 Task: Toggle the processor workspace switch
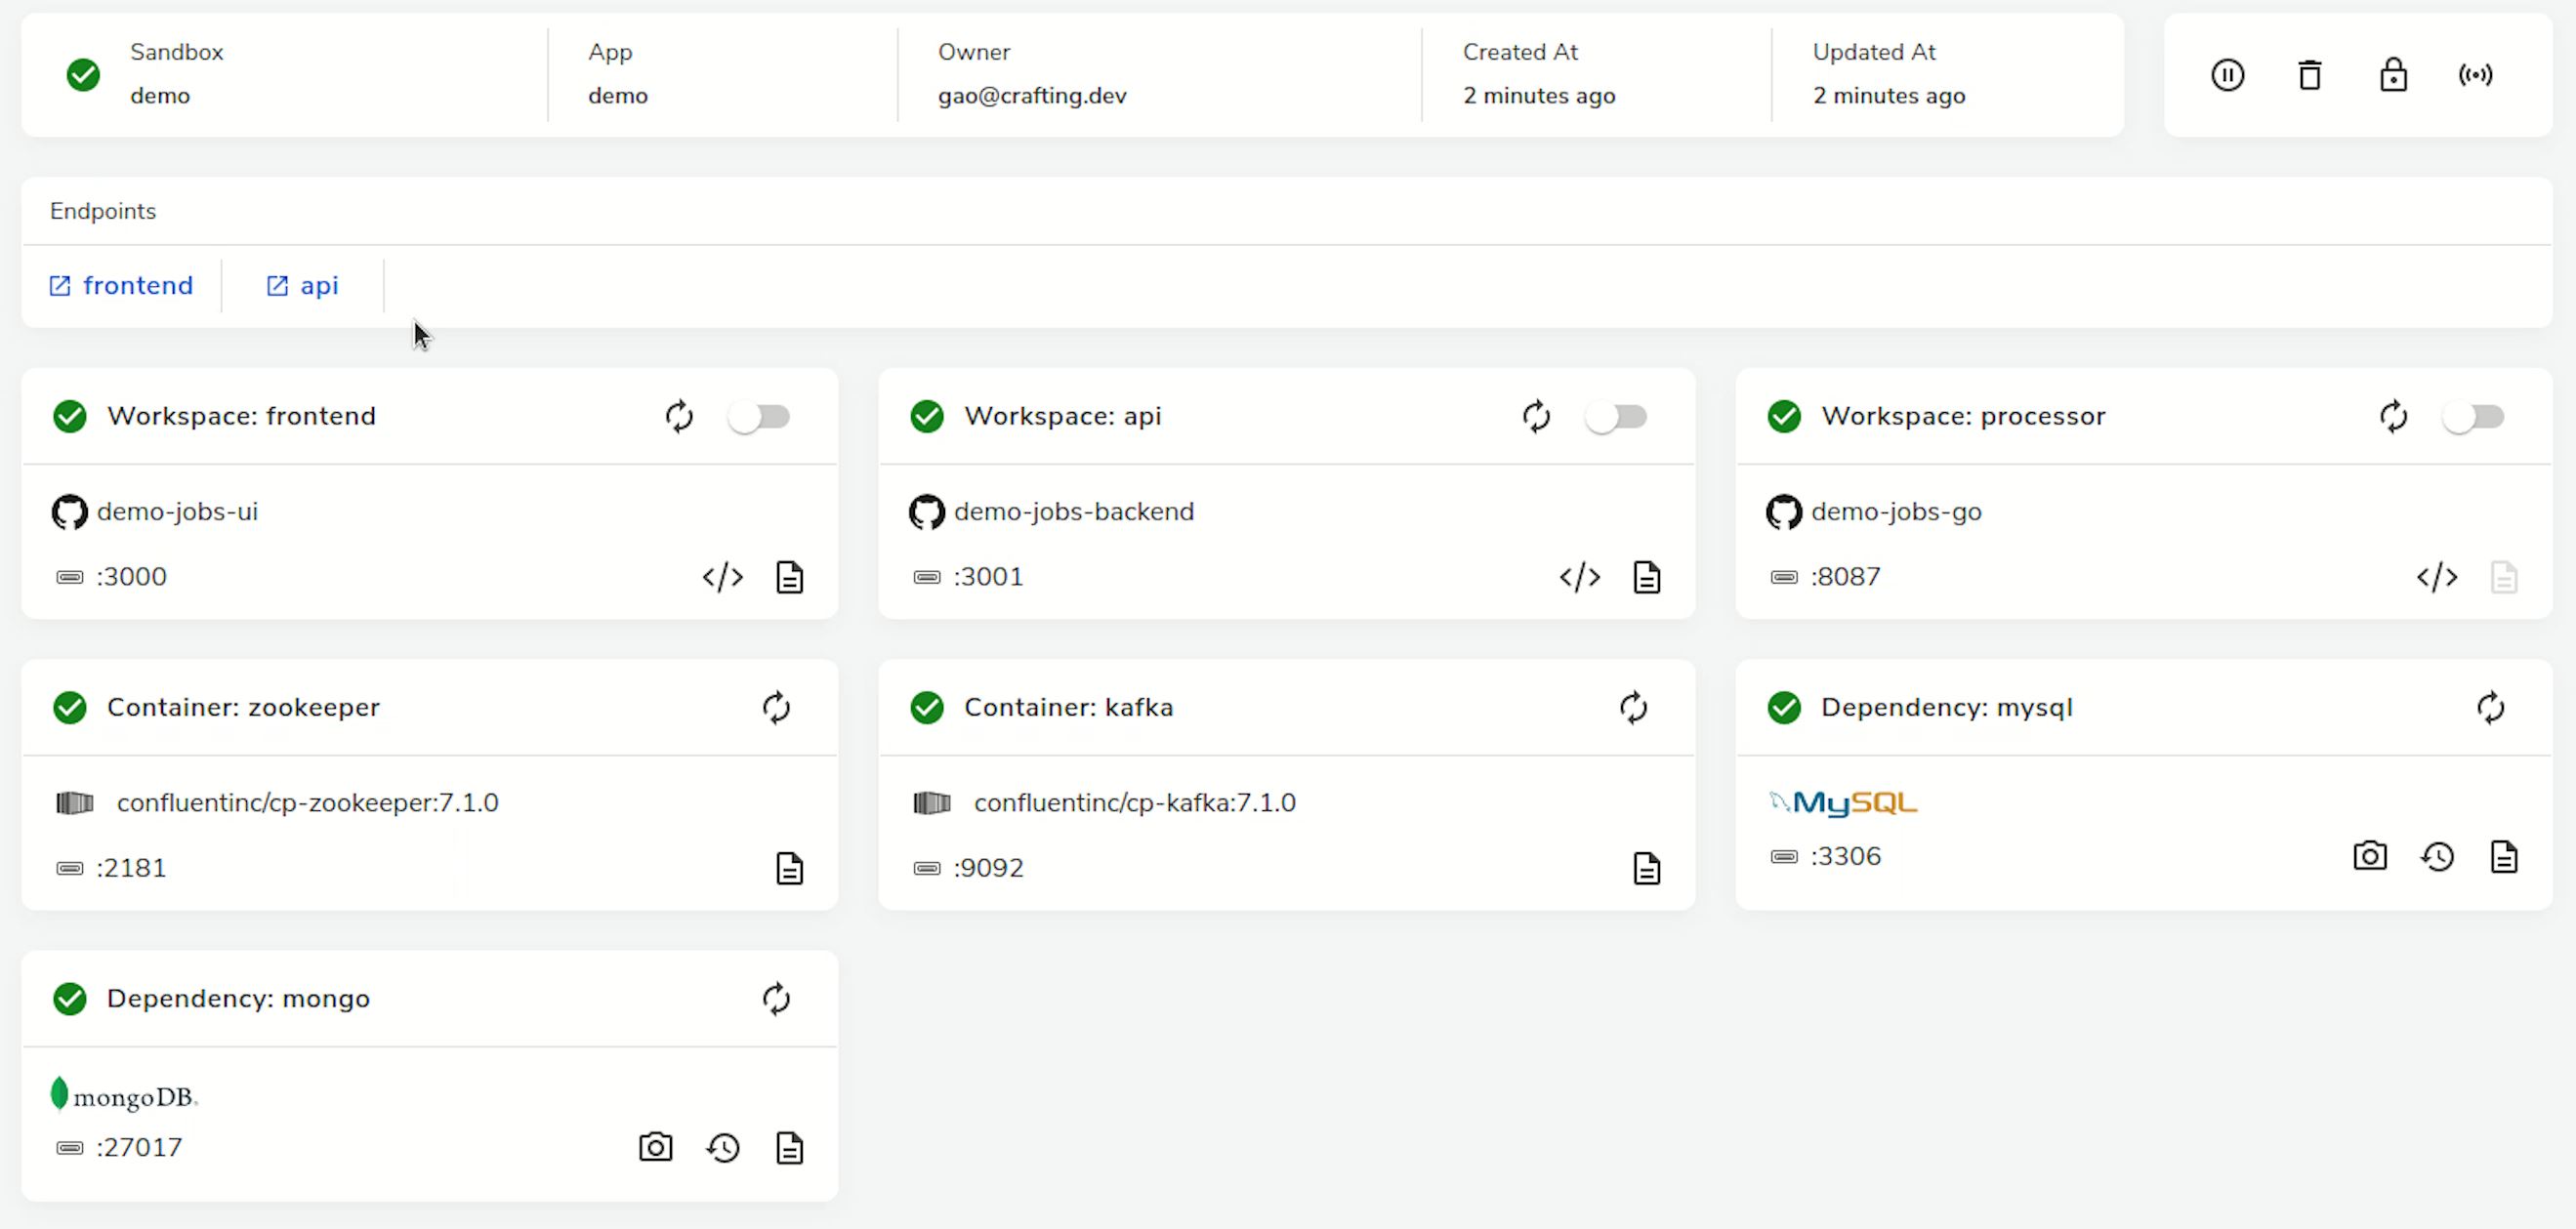(2473, 416)
